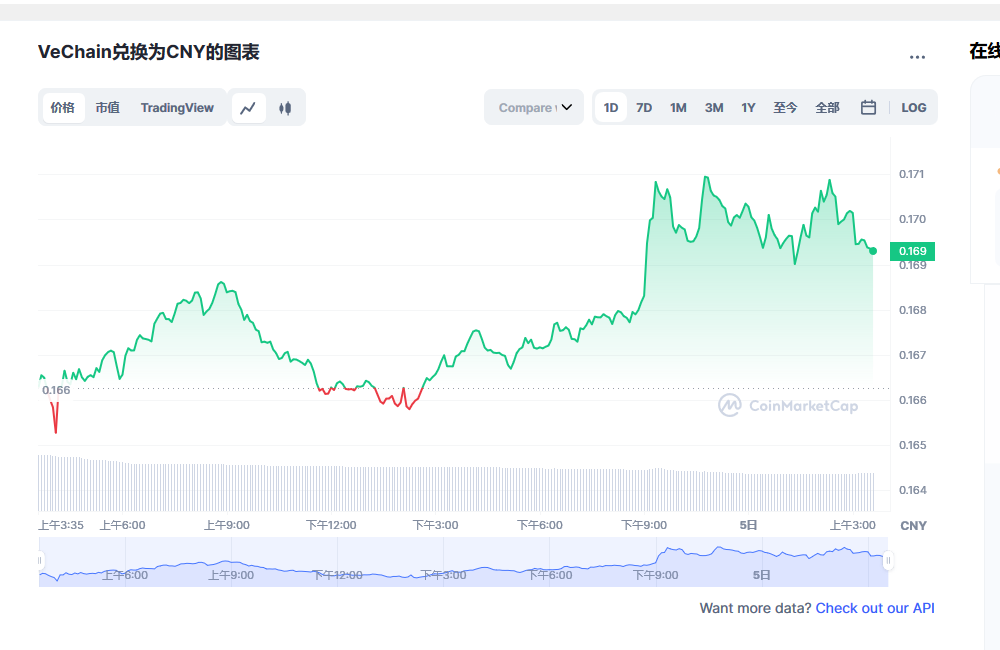Click the 下午12:00 time axis label
This screenshot has width=1000, height=650.
pyautogui.click(x=331, y=525)
